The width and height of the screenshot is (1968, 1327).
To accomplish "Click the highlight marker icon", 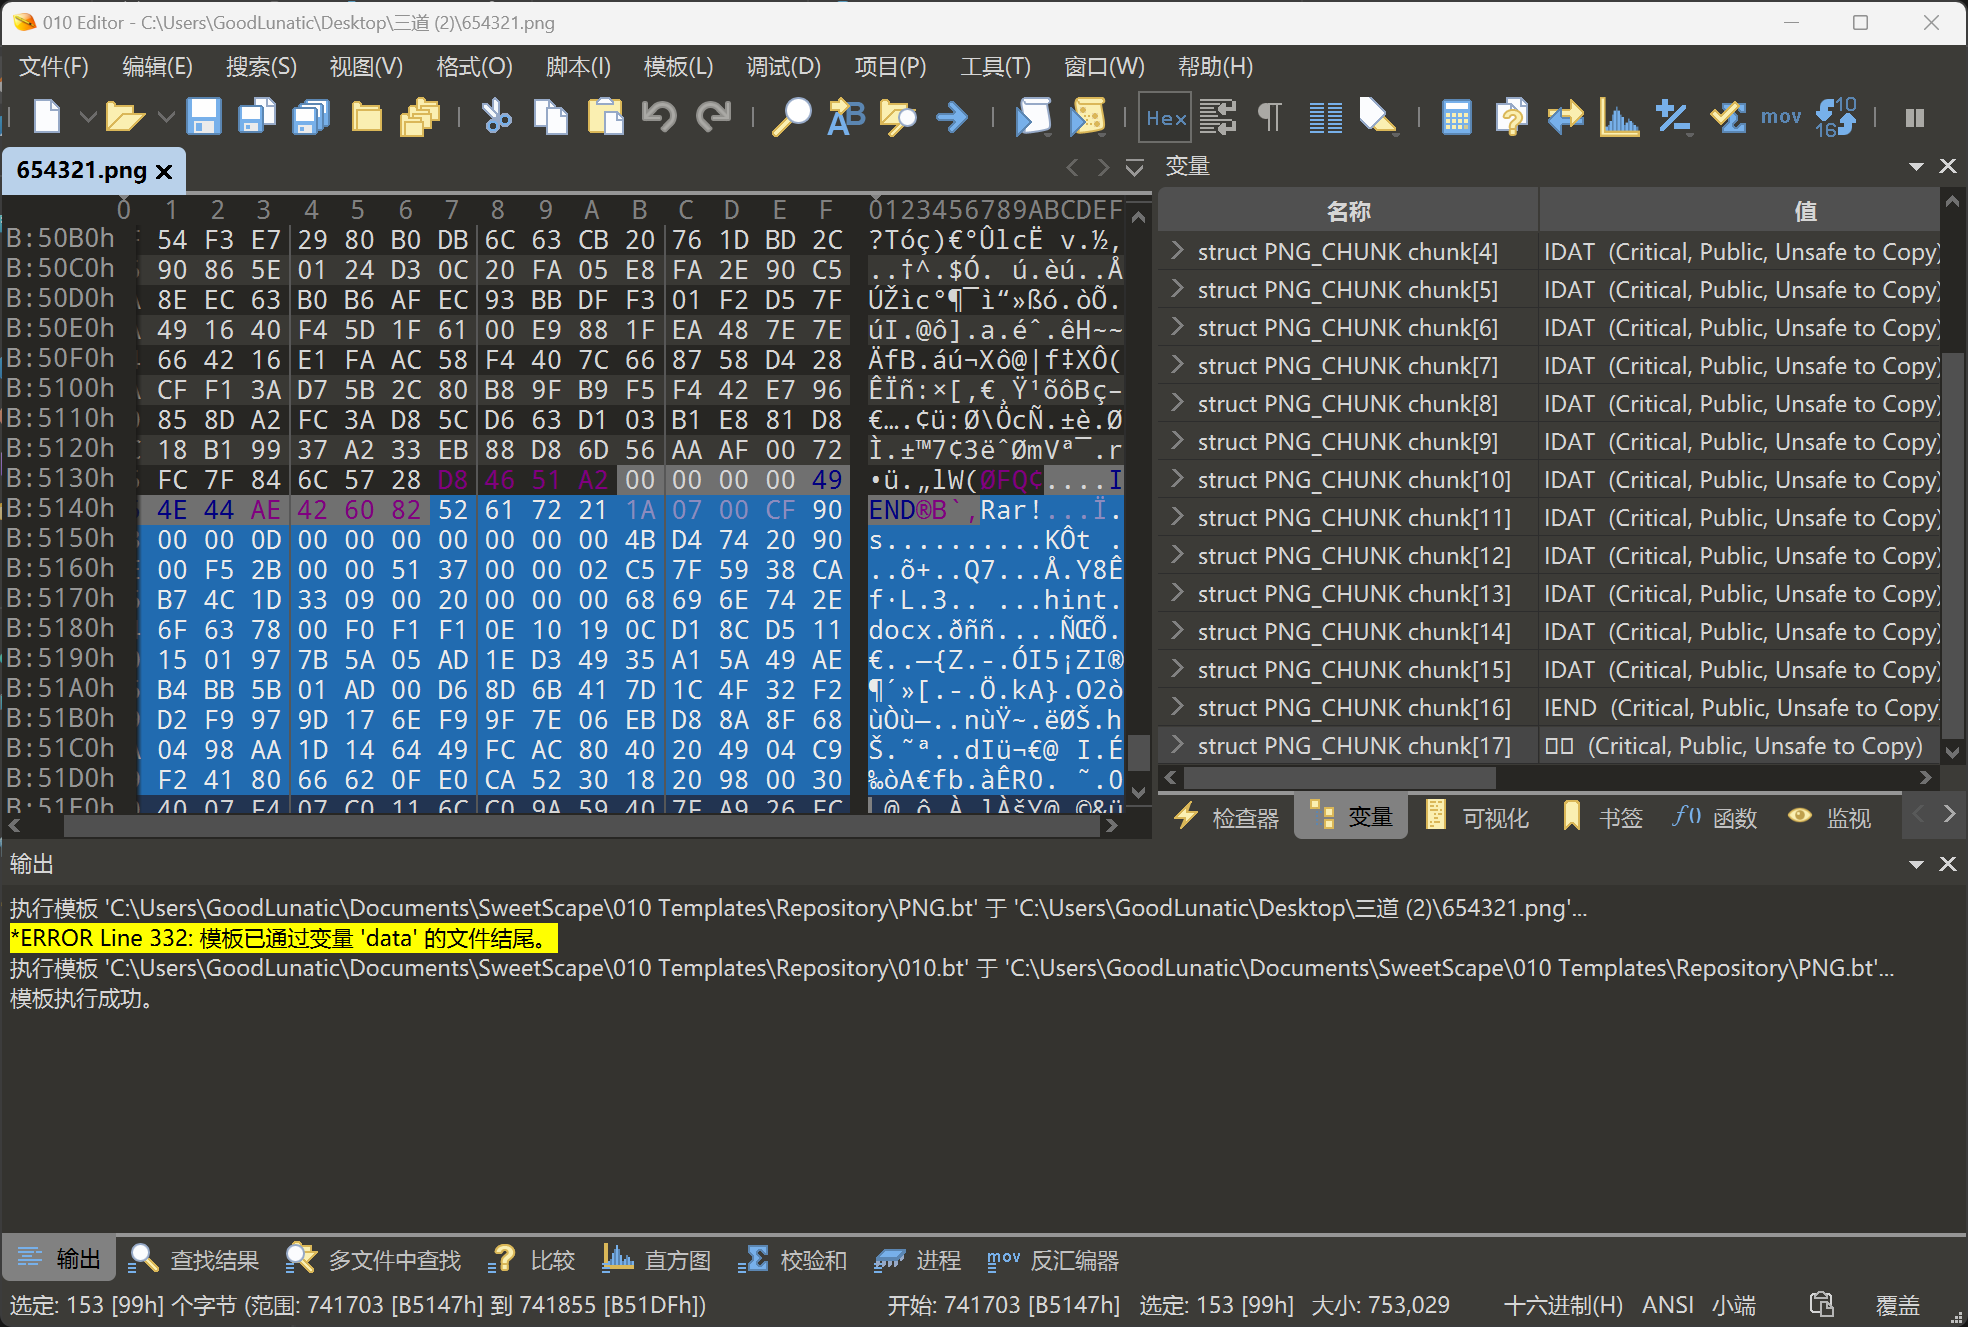I will (1378, 117).
